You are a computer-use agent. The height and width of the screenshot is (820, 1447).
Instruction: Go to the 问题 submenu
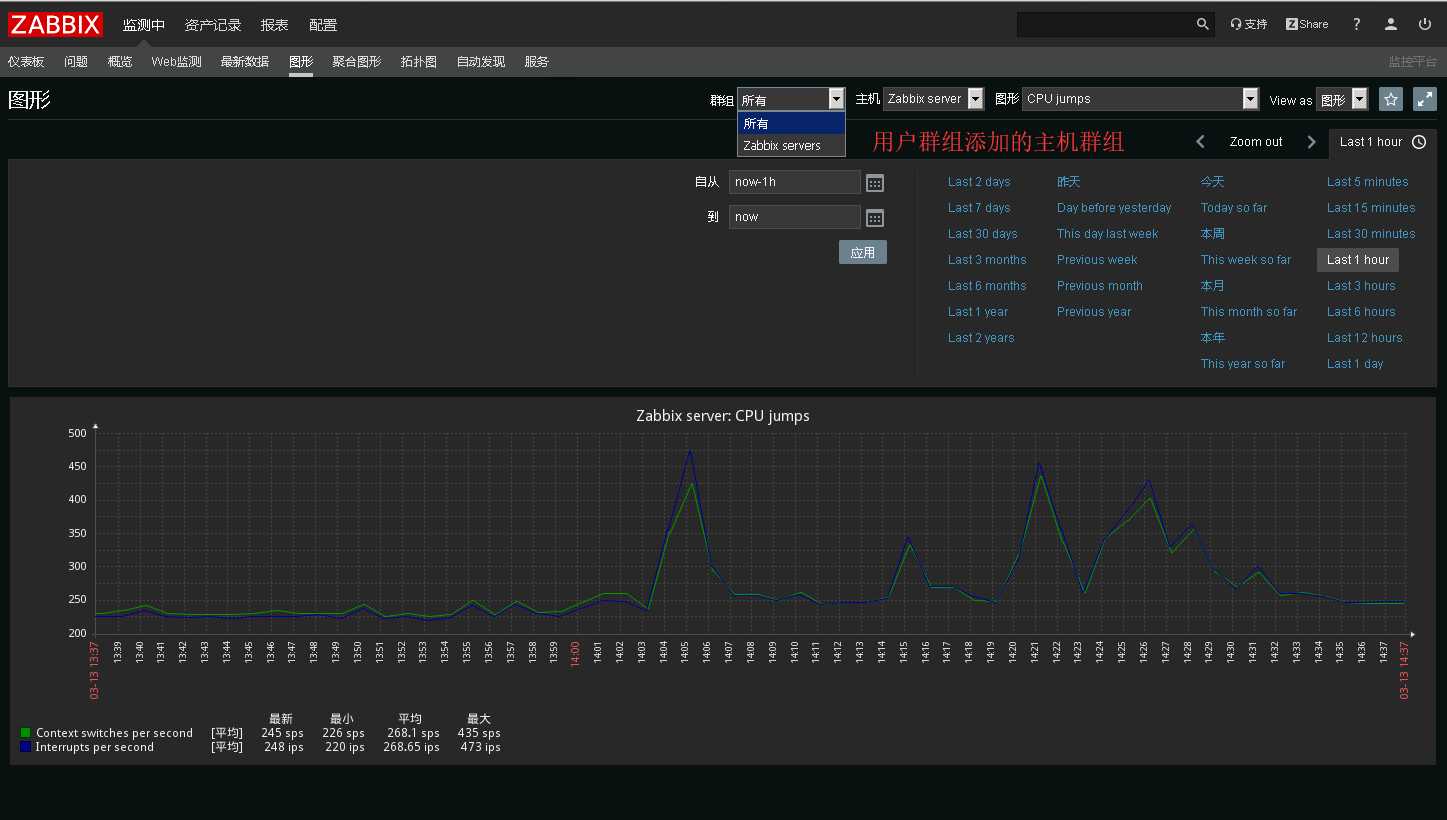76,62
